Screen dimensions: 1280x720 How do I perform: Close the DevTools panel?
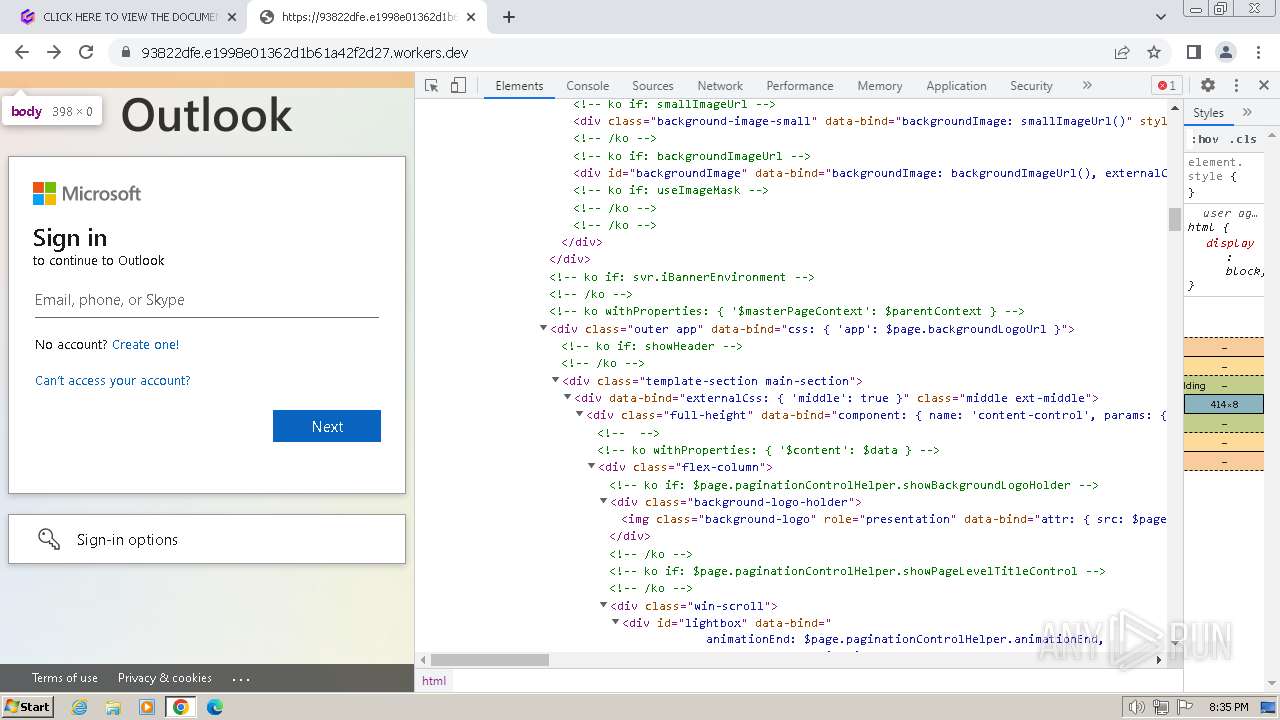(x=1264, y=86)
